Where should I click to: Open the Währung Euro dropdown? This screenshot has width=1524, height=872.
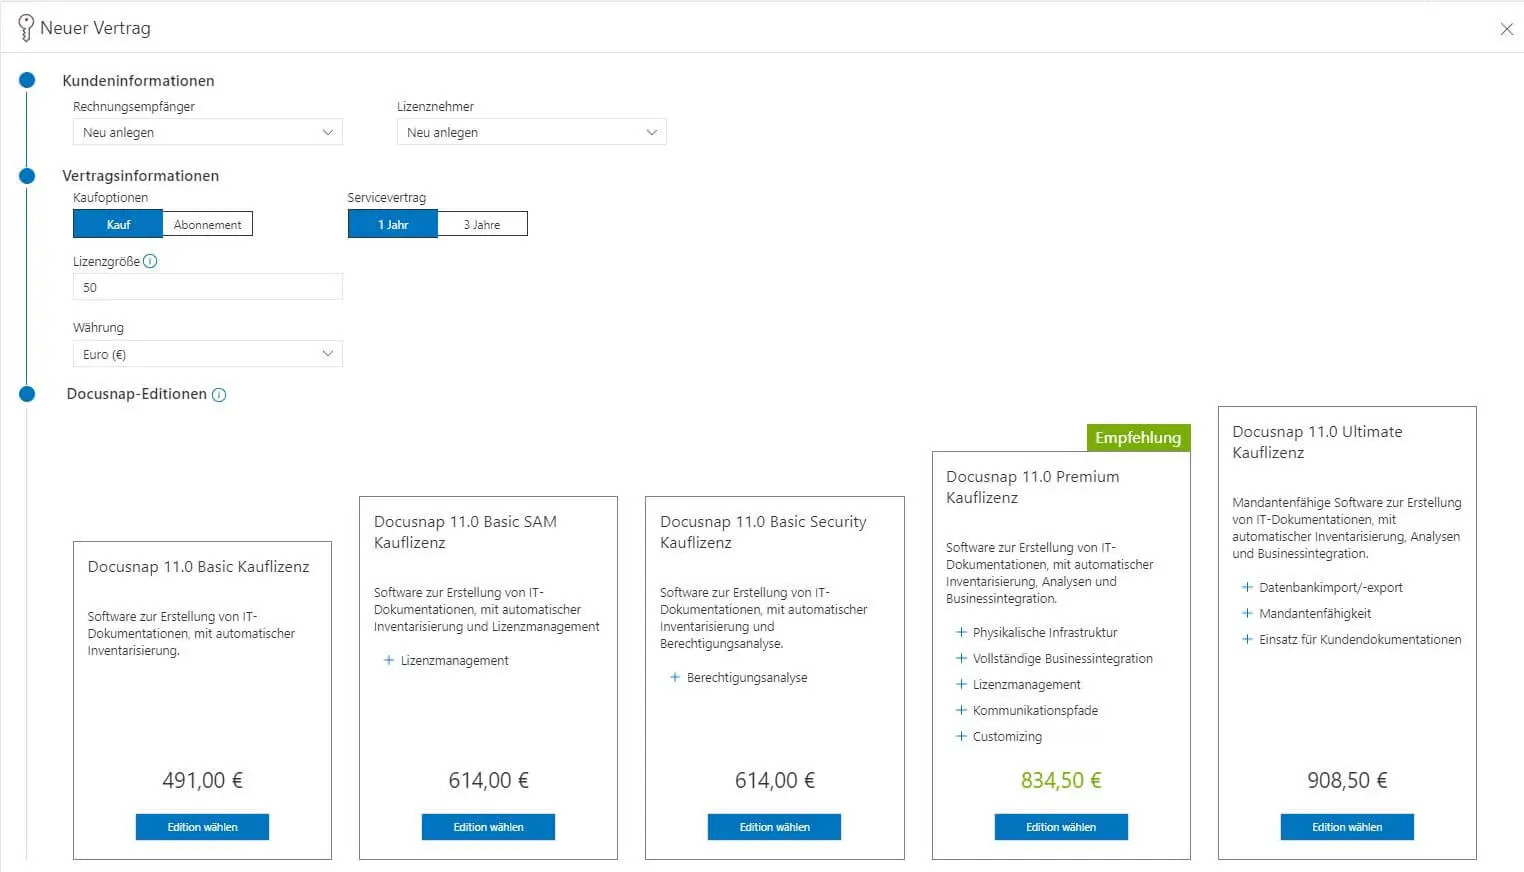(x=207, y=354)
